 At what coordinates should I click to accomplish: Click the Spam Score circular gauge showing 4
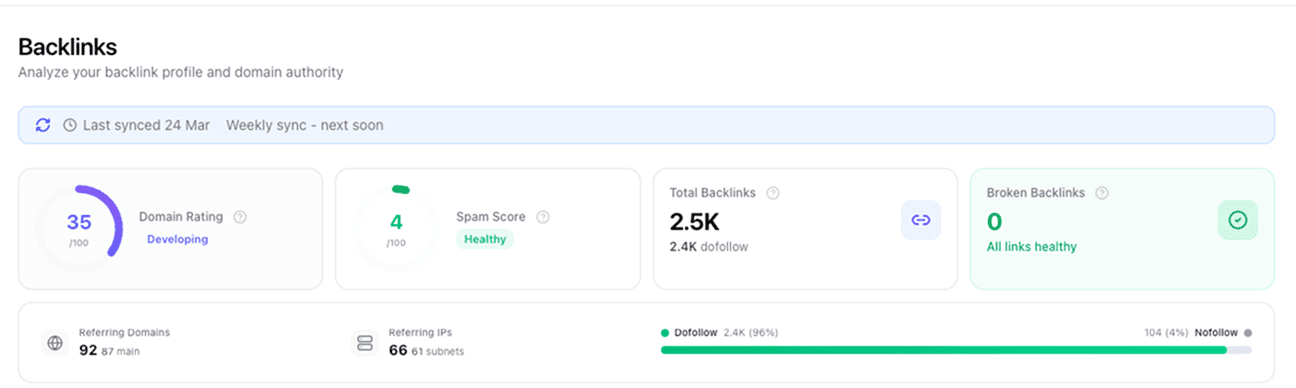396,229
